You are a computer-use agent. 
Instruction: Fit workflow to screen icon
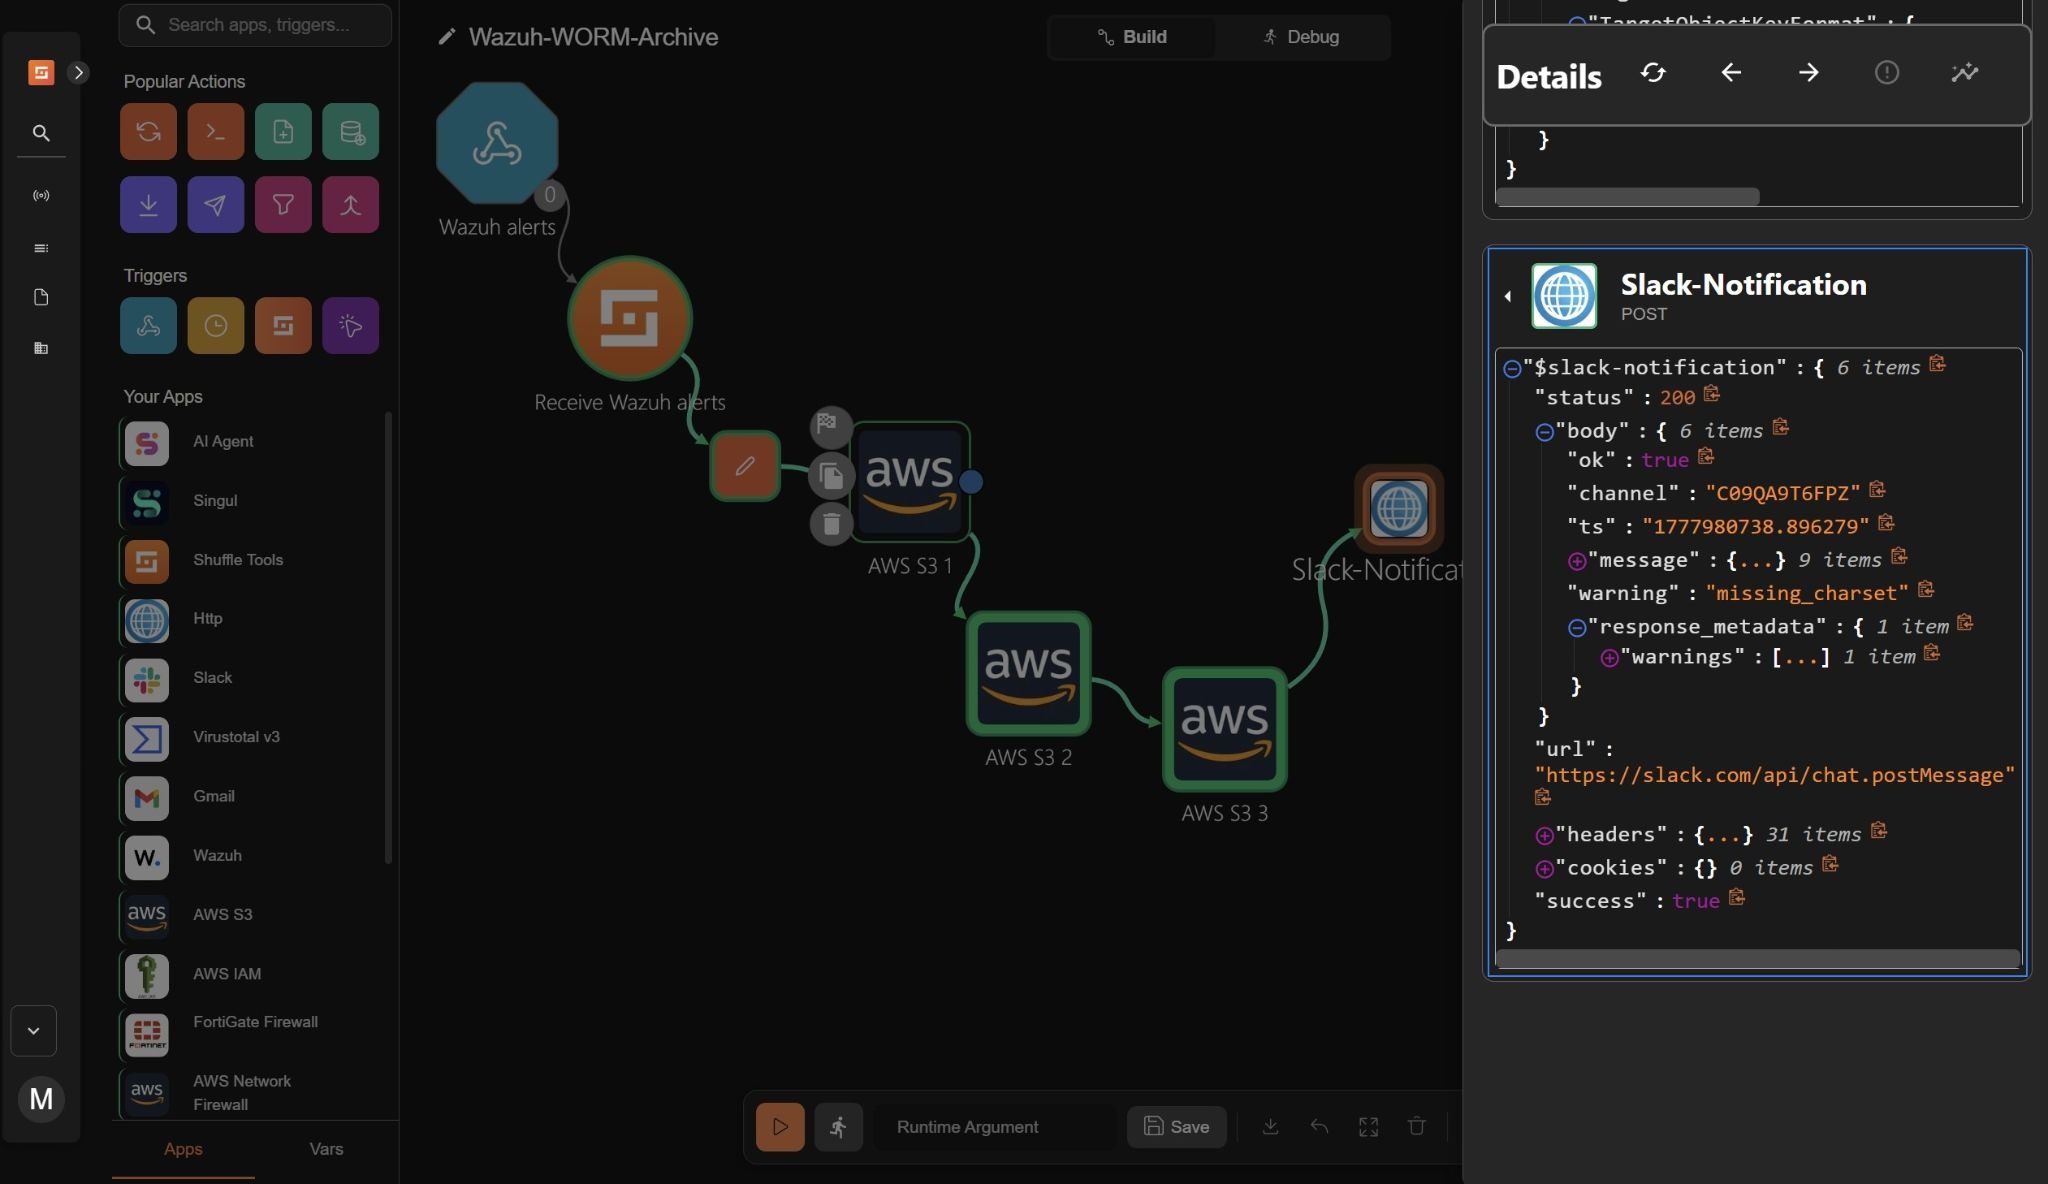[1368, 1127]
